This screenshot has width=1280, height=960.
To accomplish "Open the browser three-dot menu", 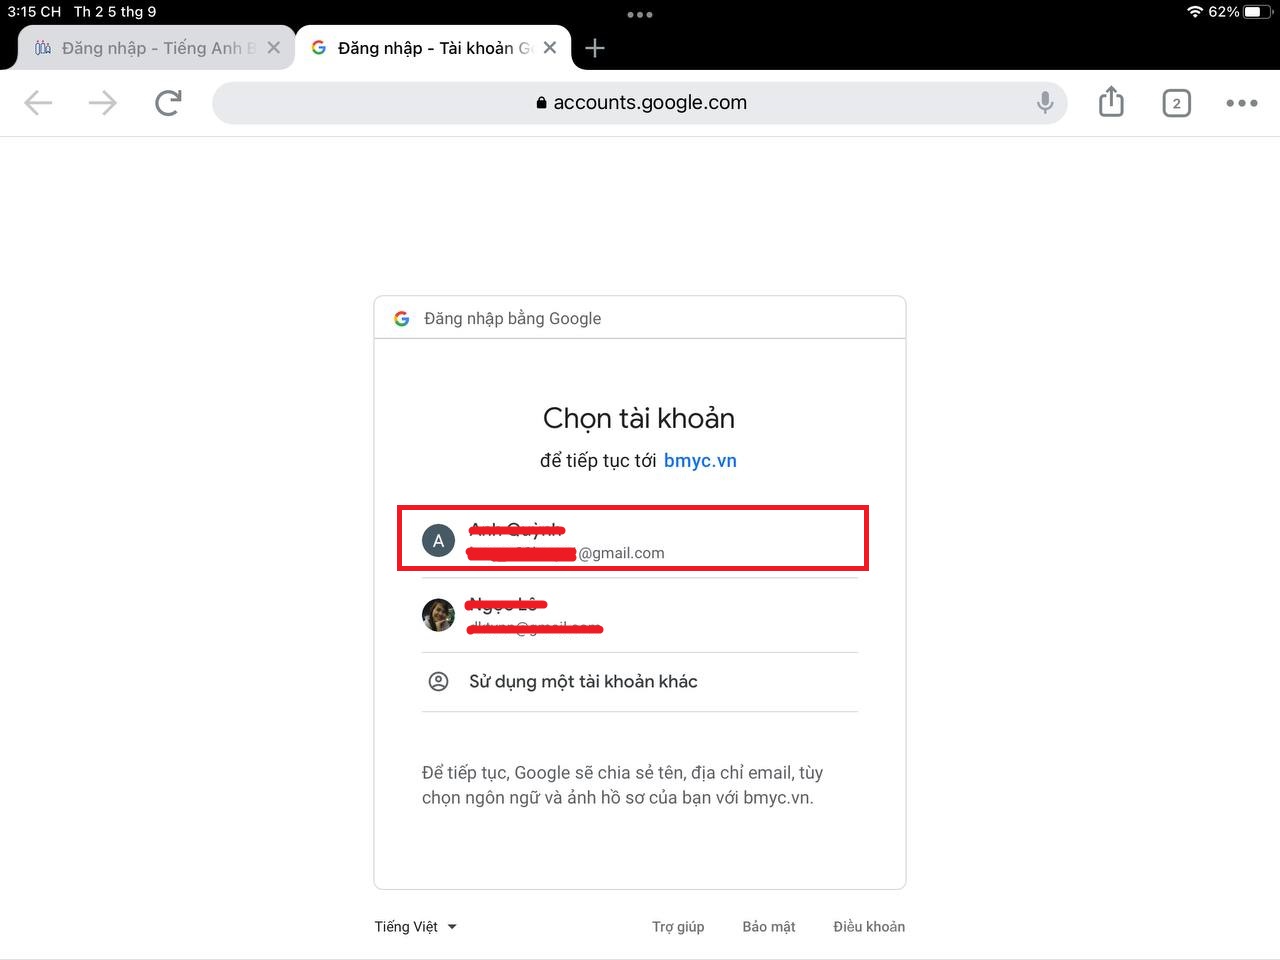I will (x=1242, y=102).
